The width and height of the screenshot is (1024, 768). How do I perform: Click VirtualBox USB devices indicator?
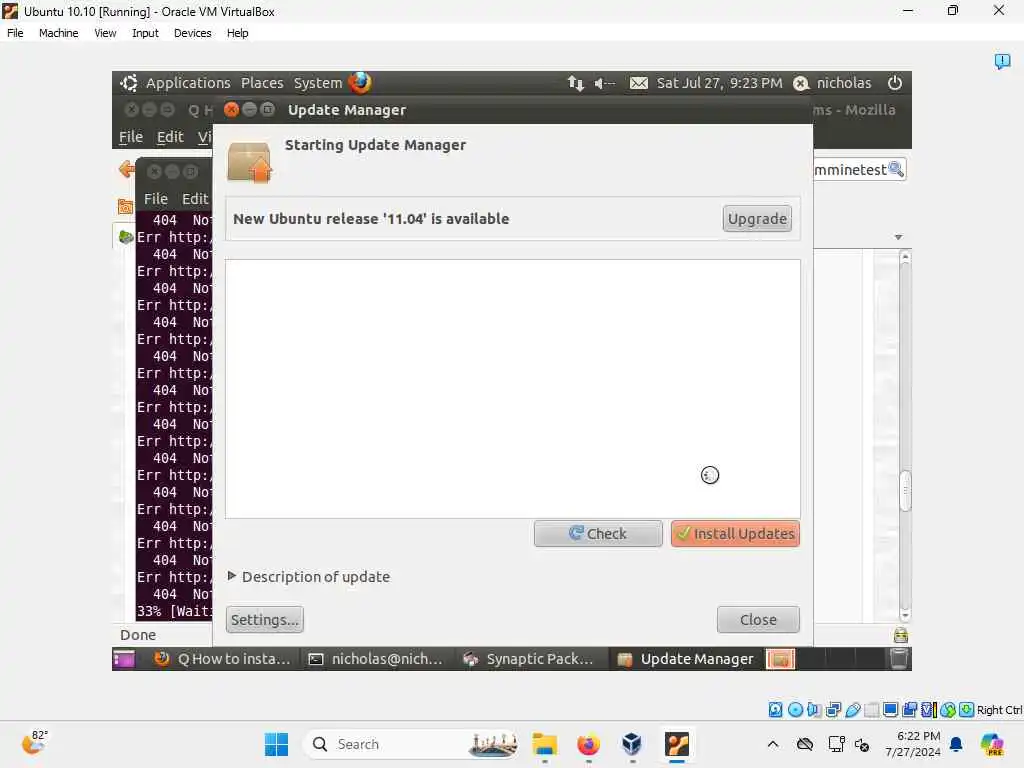coord(852,710)
